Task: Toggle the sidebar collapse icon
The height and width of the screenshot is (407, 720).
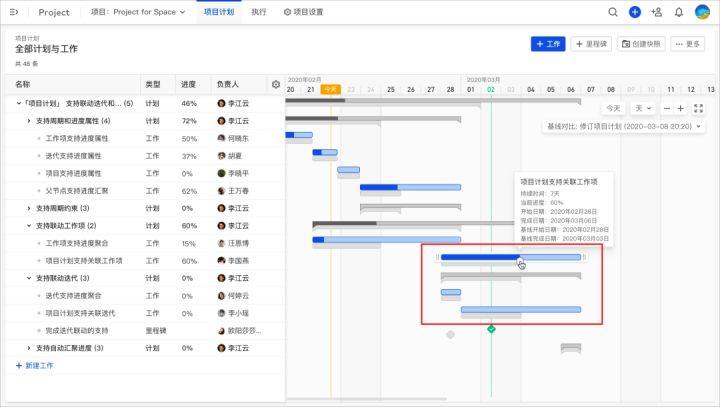Action: tap(14, 12)
